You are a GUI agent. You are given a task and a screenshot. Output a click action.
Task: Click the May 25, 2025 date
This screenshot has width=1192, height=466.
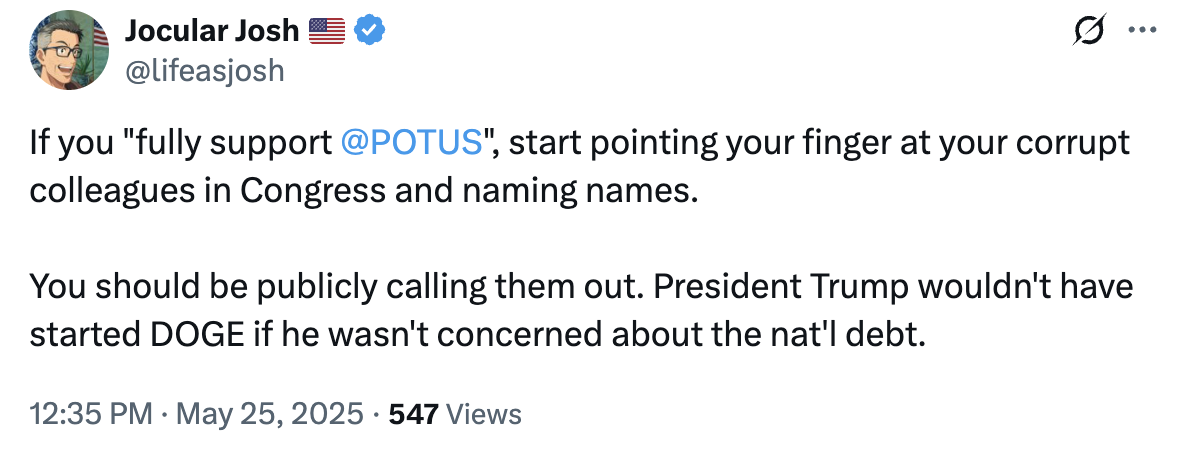pos(270,414)
